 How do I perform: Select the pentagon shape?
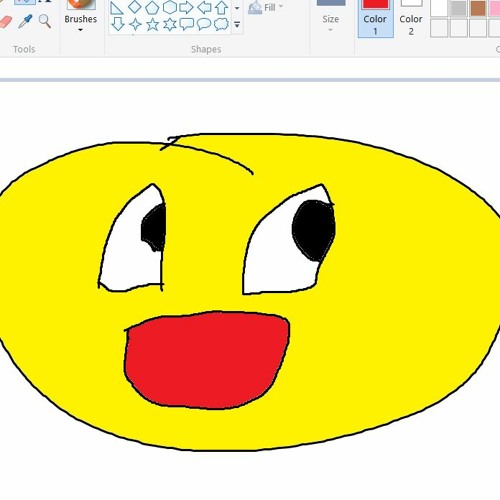(x=152, y=7)
